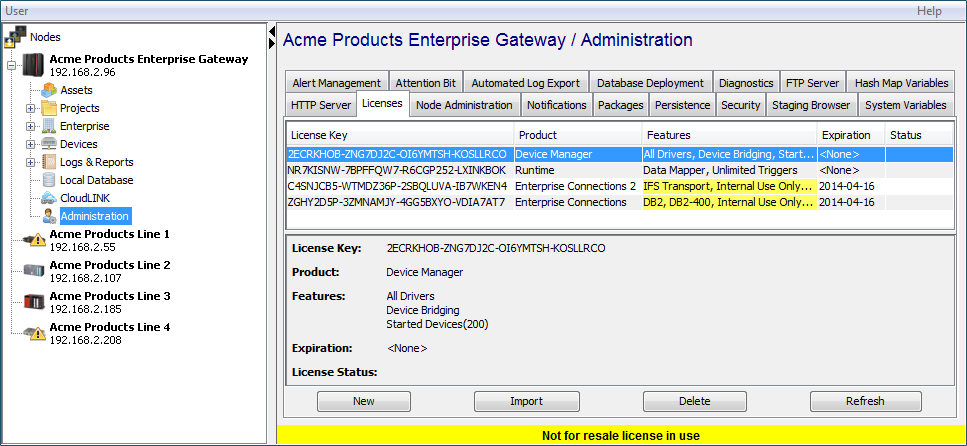Select the Assets tree item
Screen dimensions: 967x446
(x=76, y=90)
